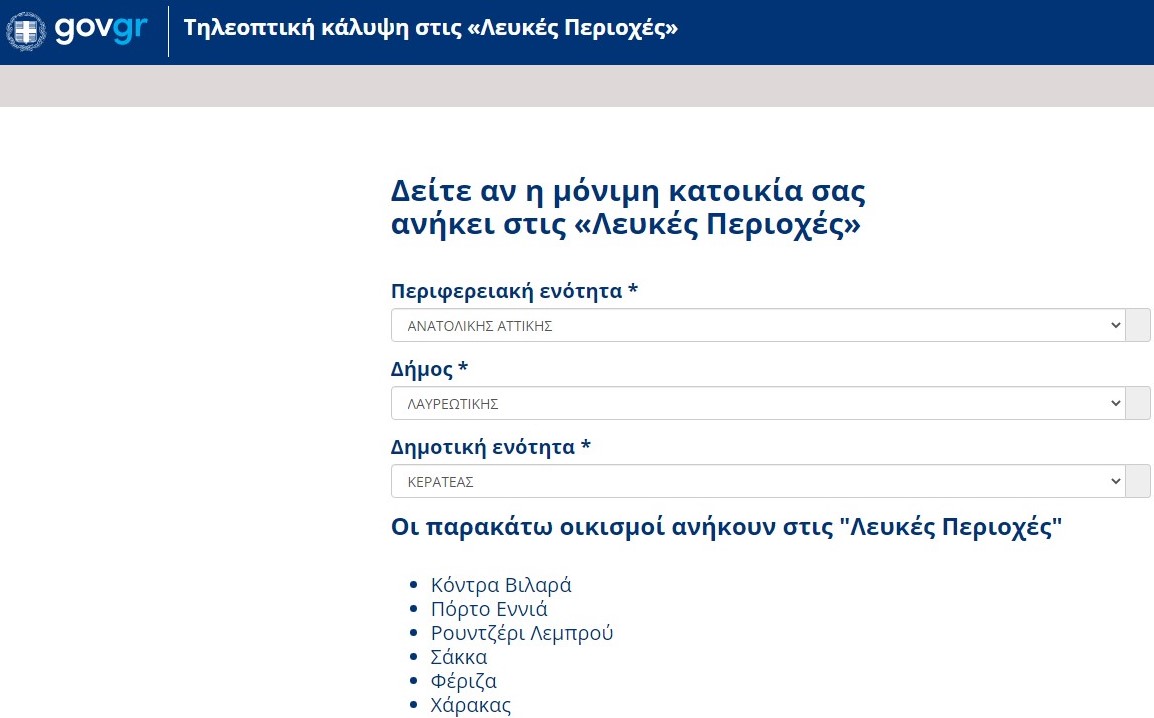Viewport: 1154px width, 718px height.
Task: Click the Δήμος field label
Action: (x=429, y=369)
